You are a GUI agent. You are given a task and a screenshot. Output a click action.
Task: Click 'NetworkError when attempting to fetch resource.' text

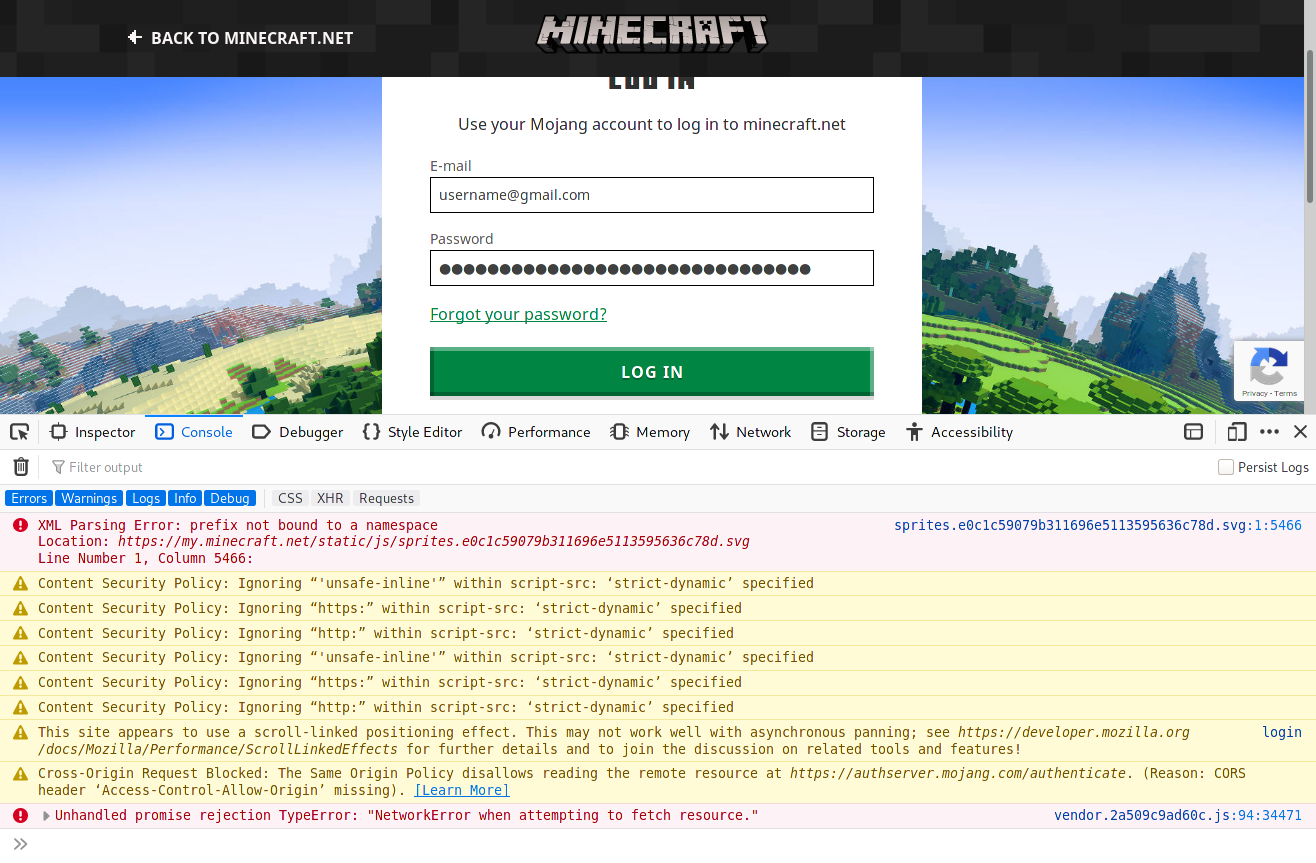pyautogui.click(x=565, y=815)
